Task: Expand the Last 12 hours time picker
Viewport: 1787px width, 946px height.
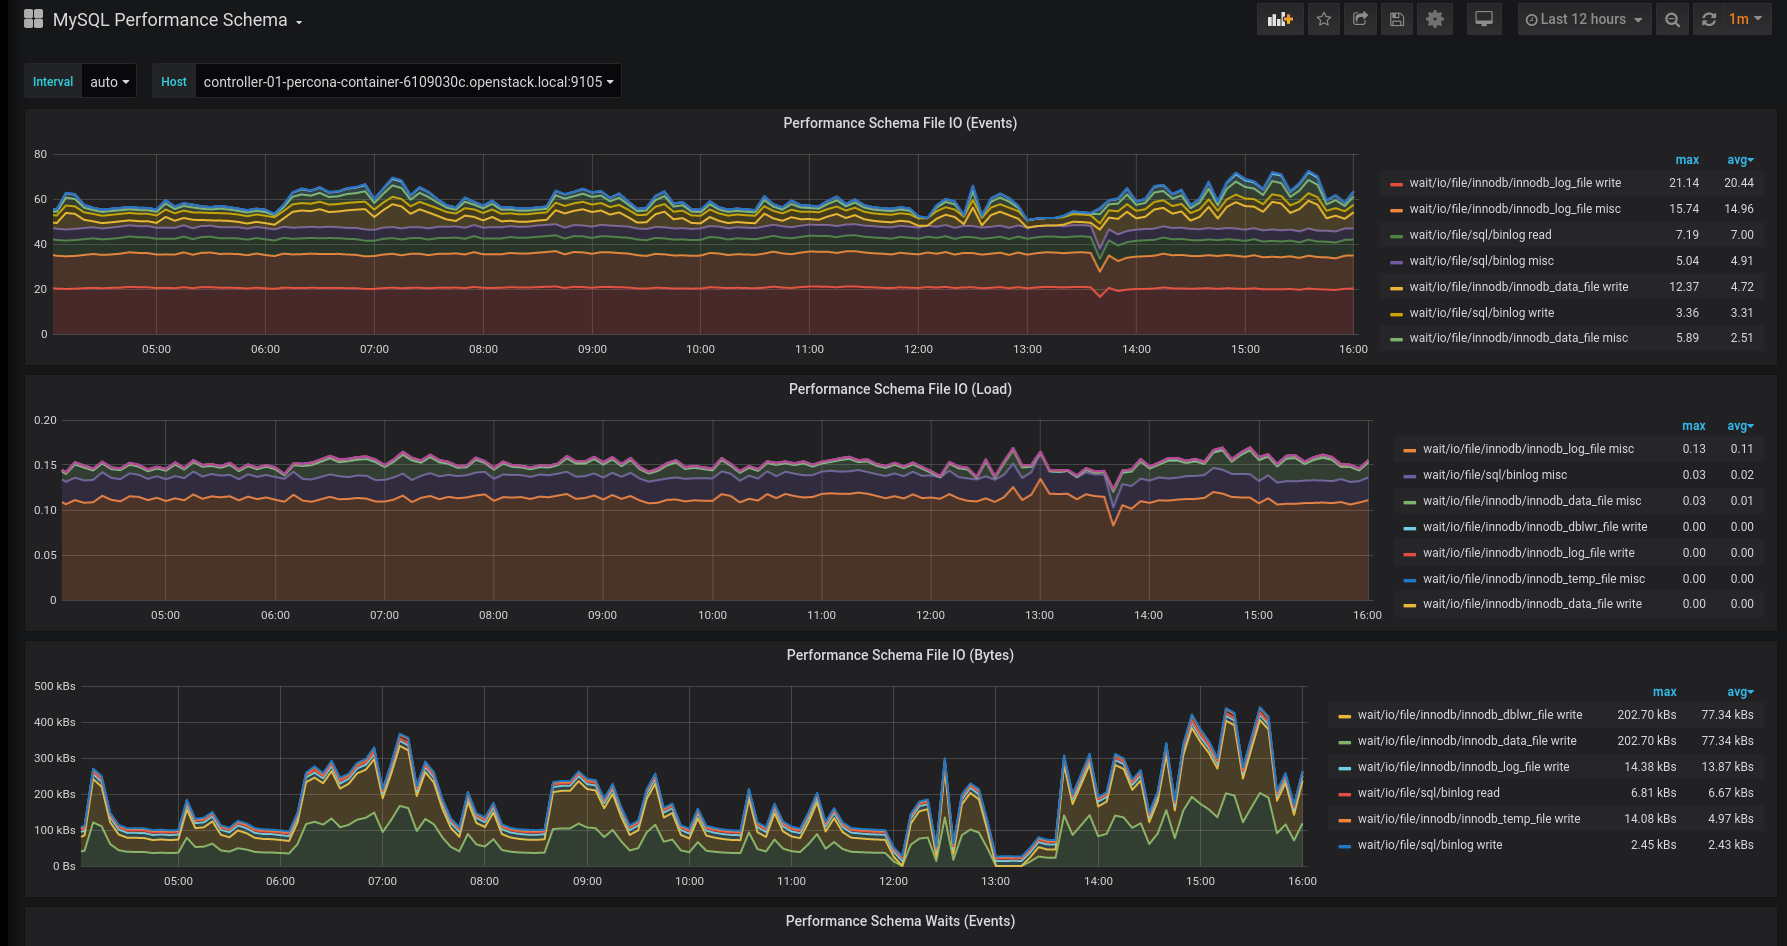Action: point(1584,19)
